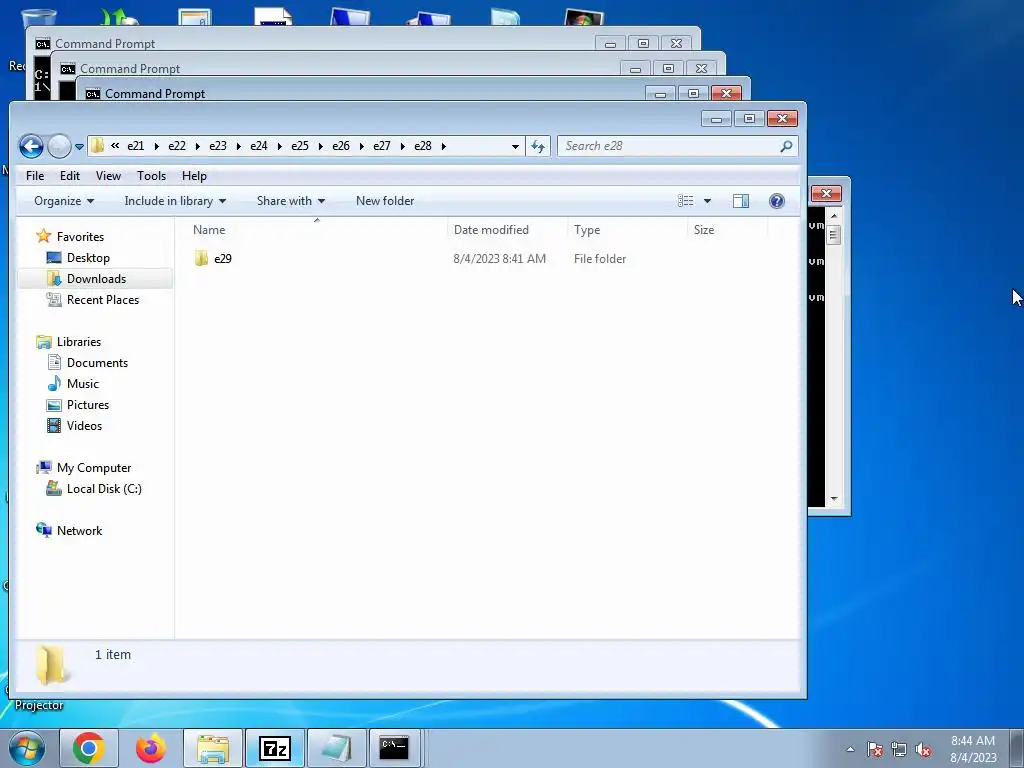Open Desktop in Favorites
Viewport: 1024px width, 768px height.
coord(88,257)
